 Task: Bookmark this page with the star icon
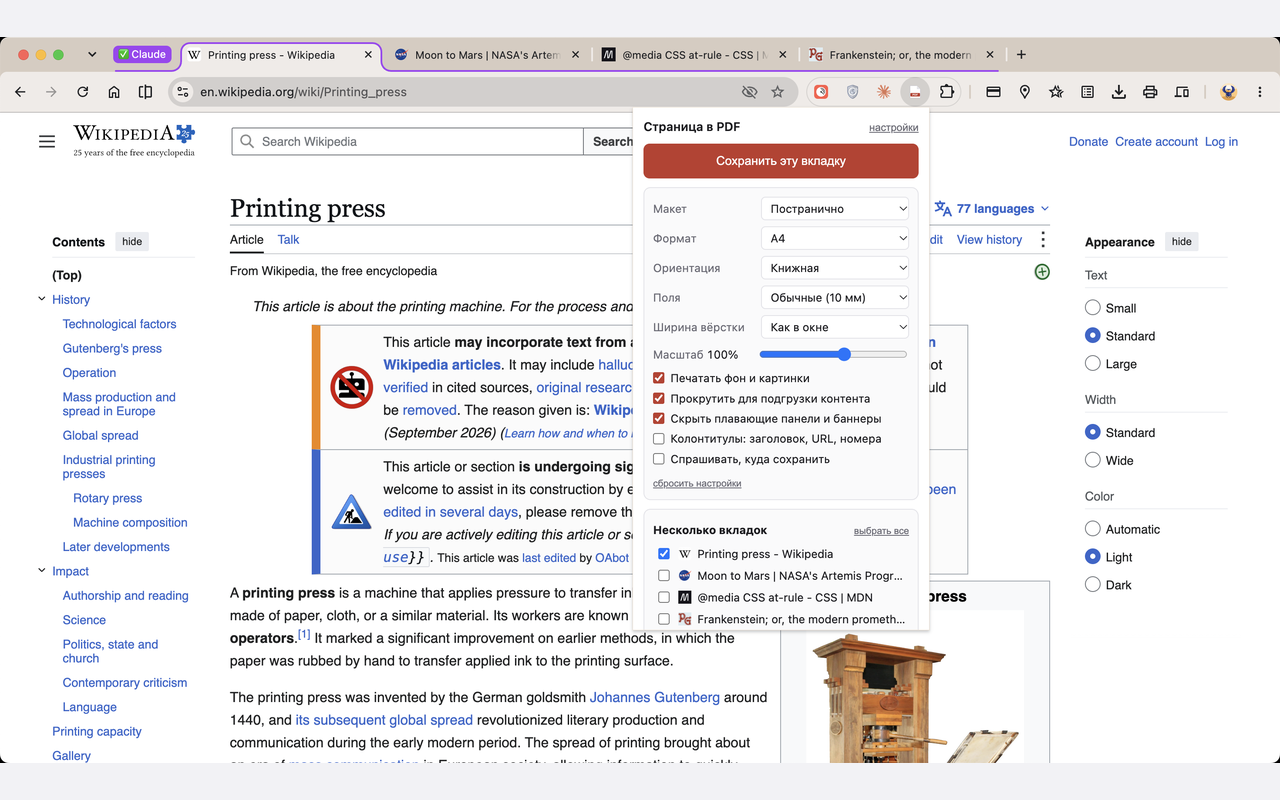(777, 92)
